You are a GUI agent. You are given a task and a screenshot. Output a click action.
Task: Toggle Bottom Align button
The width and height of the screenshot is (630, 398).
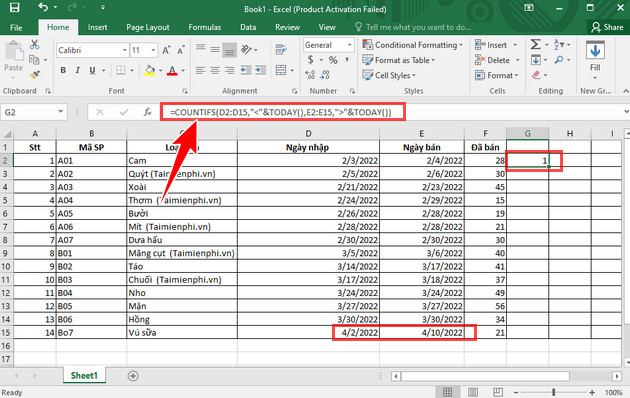click(229, 50)
